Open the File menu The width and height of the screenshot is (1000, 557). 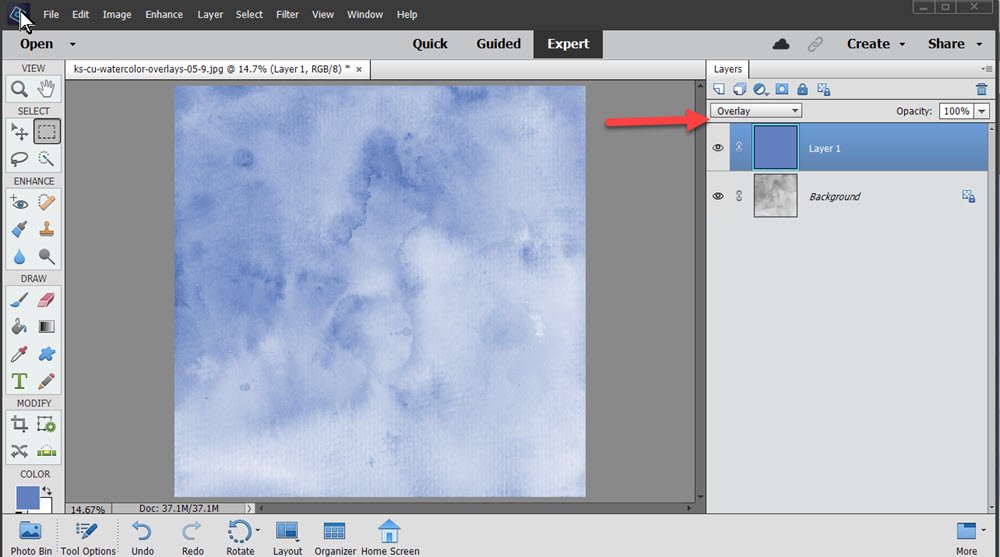click(x=51, y=14)
